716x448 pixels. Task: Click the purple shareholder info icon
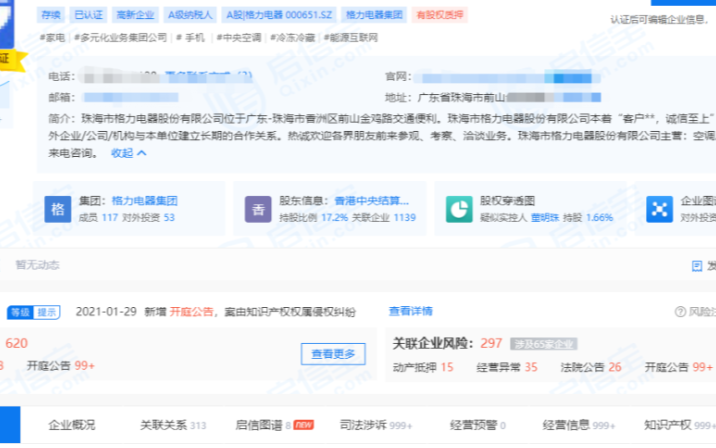coord(258,209)
